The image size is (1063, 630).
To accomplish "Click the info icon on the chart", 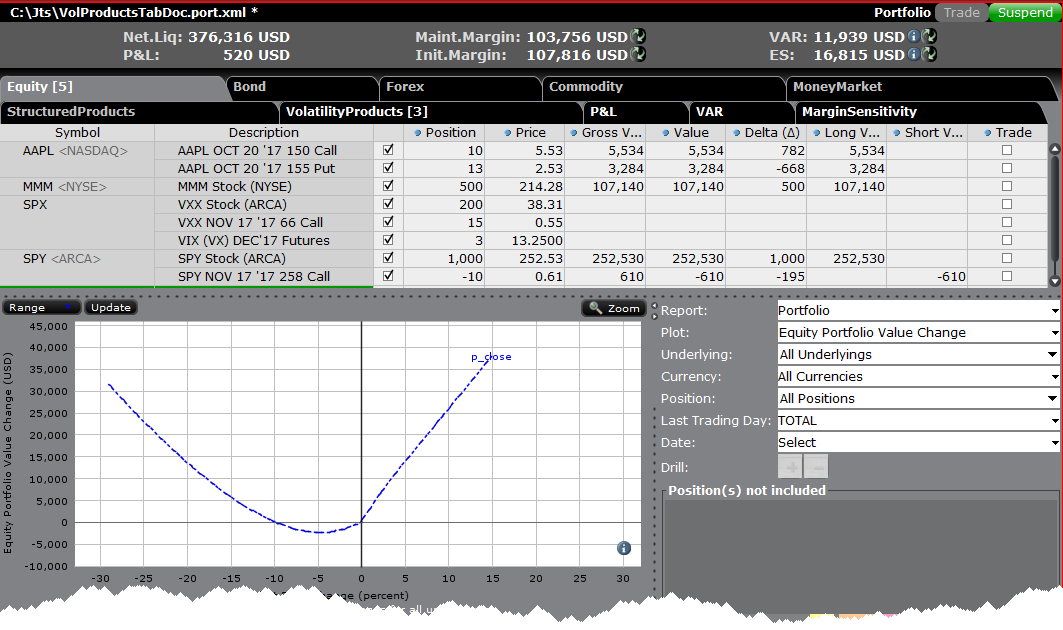I will (623, 548).
